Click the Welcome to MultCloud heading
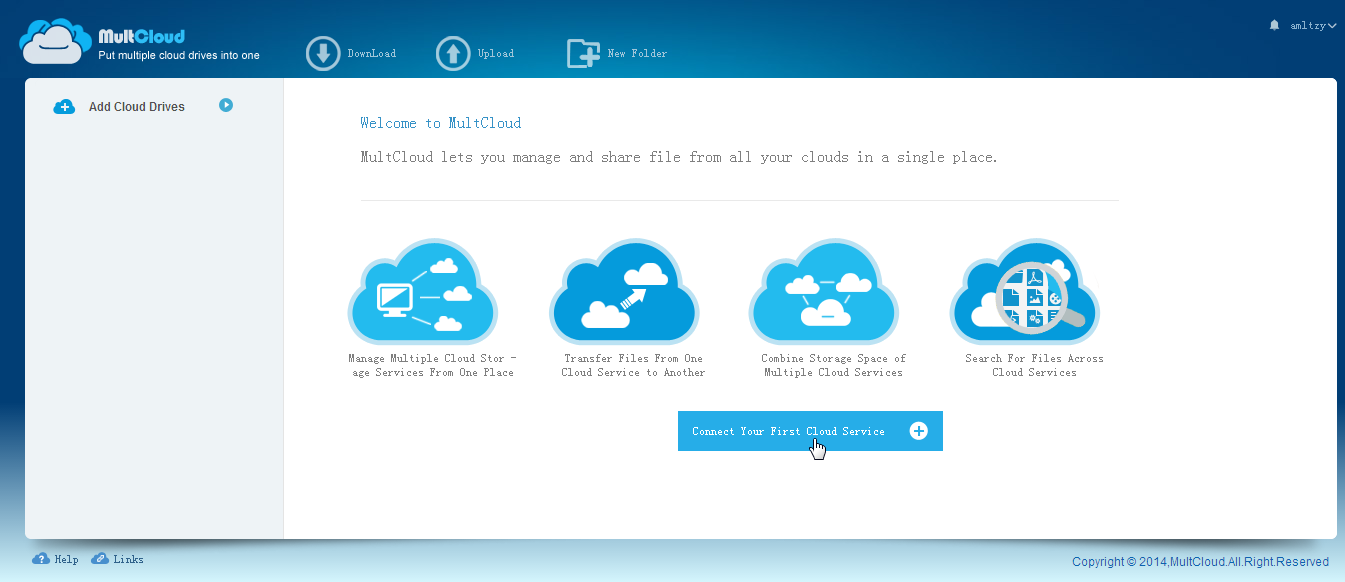This screenshot has height=582, width=1345. (x=441, y=123)
